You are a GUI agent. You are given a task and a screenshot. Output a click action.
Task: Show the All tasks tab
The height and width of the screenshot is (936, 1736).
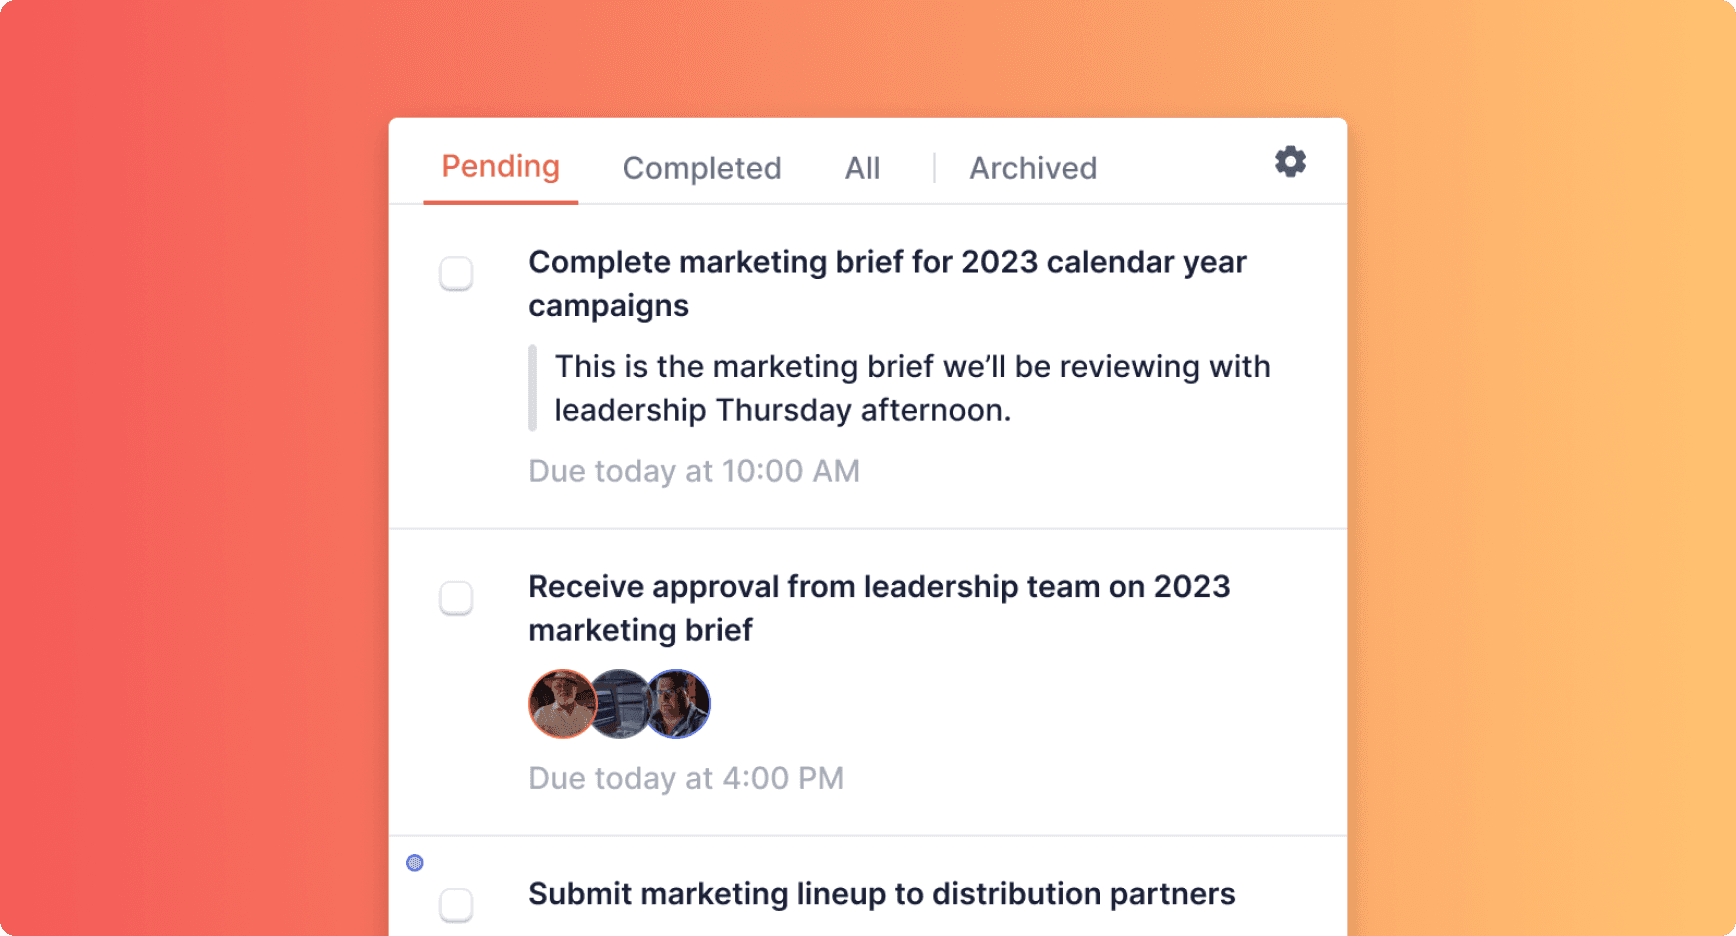coord(862,168)
